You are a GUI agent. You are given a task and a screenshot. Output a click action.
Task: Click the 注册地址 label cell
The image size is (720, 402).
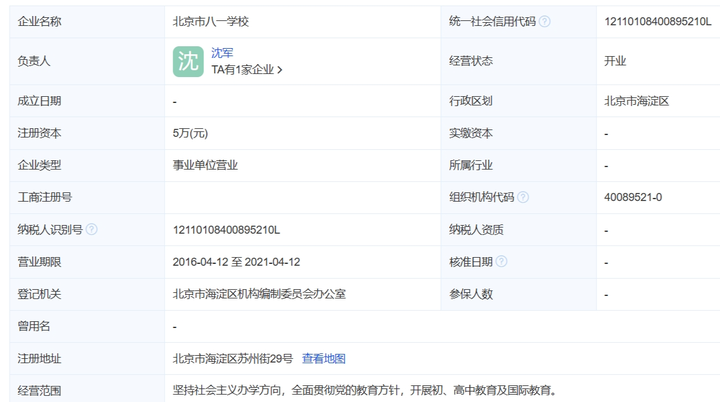click(87, 359)
